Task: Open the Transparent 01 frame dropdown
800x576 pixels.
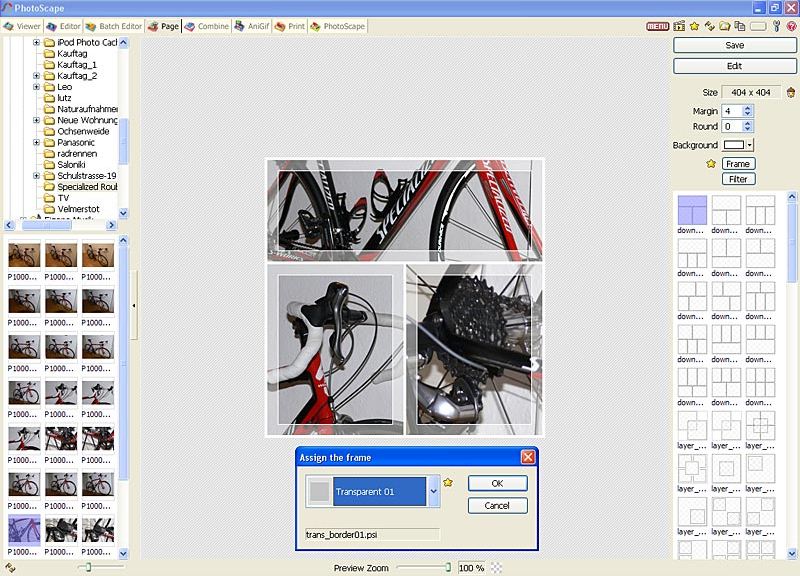Action: (x=434, y=491)
